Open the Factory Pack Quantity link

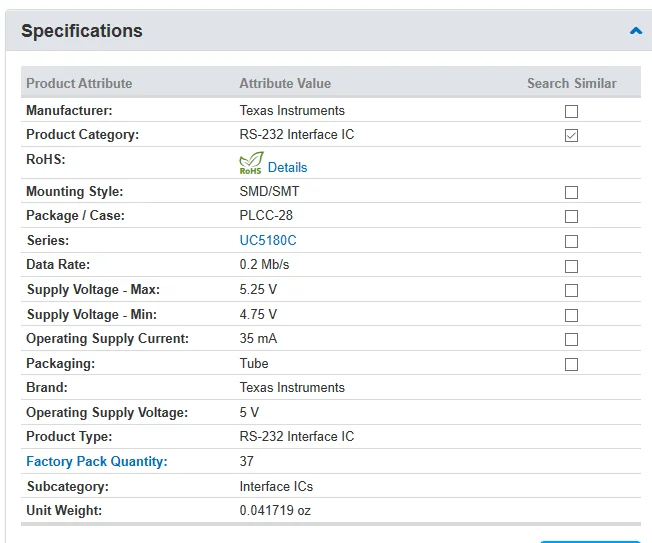(96, 462)
